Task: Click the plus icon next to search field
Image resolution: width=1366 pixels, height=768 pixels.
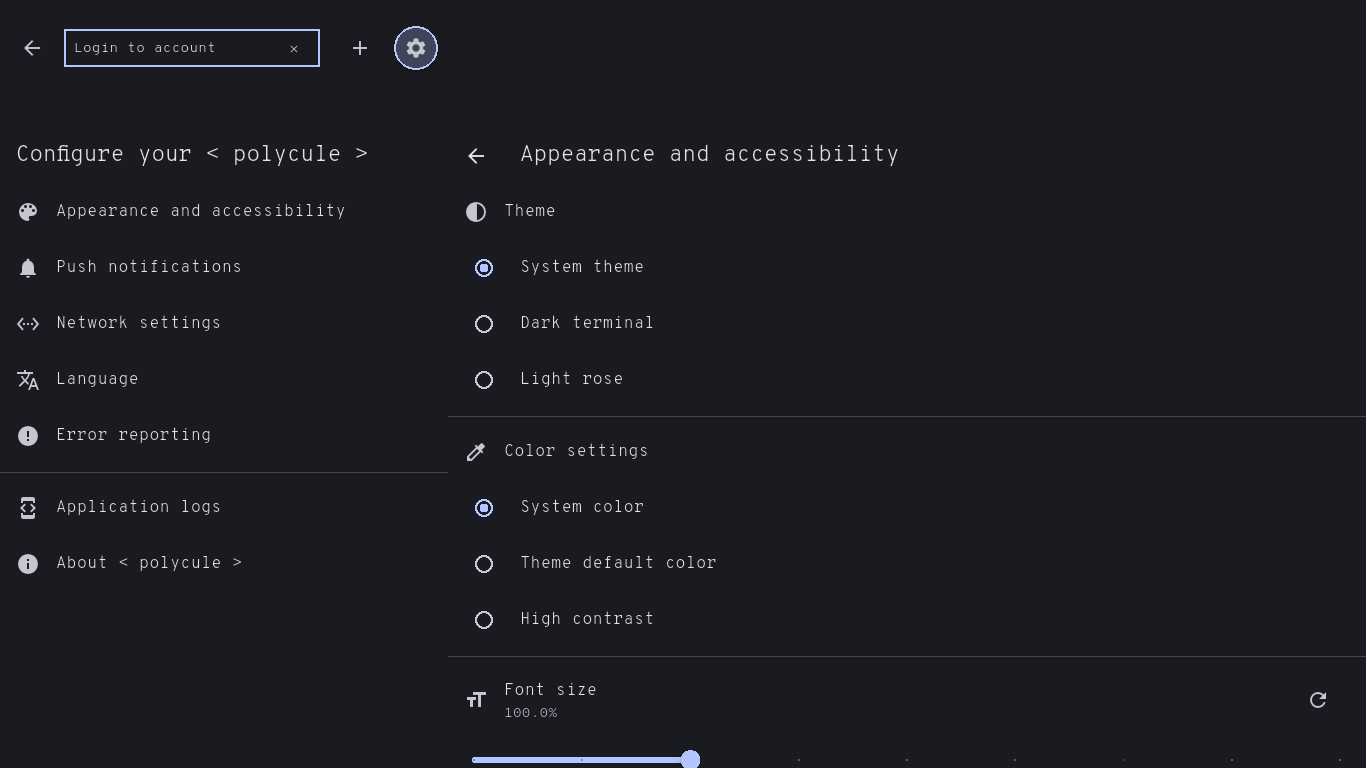Action: pos(360,48)
